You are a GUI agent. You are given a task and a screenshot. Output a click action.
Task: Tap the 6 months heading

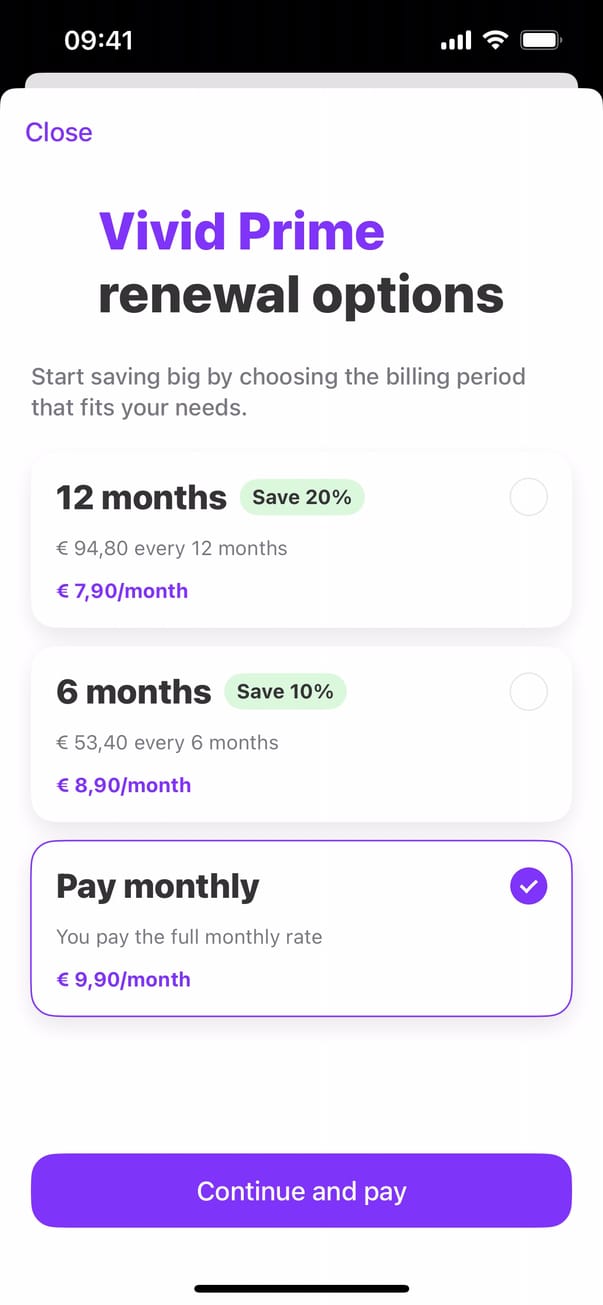134,692
